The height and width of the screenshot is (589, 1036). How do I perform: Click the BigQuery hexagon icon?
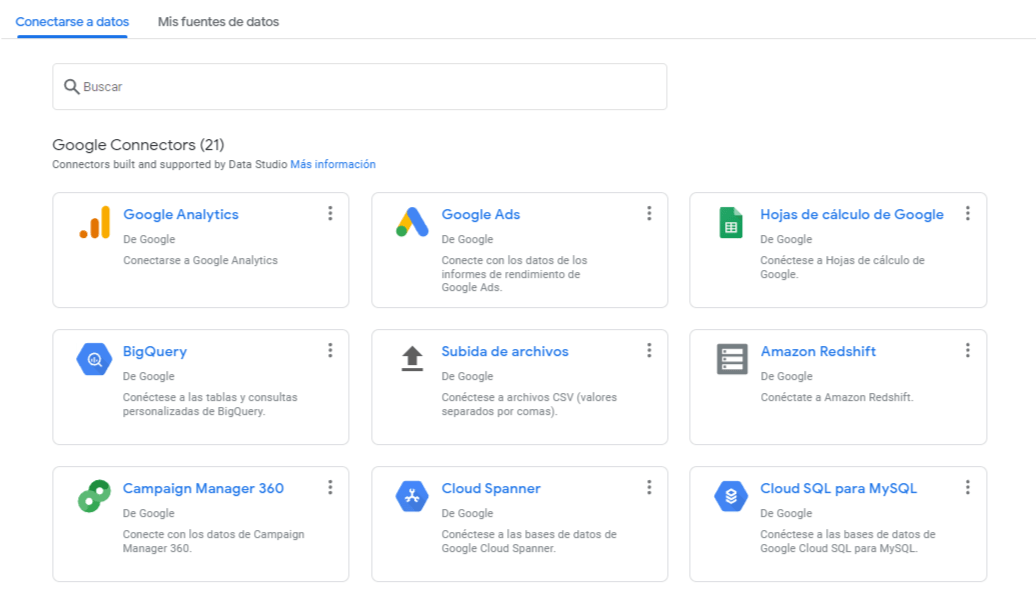tap(94, 360)
